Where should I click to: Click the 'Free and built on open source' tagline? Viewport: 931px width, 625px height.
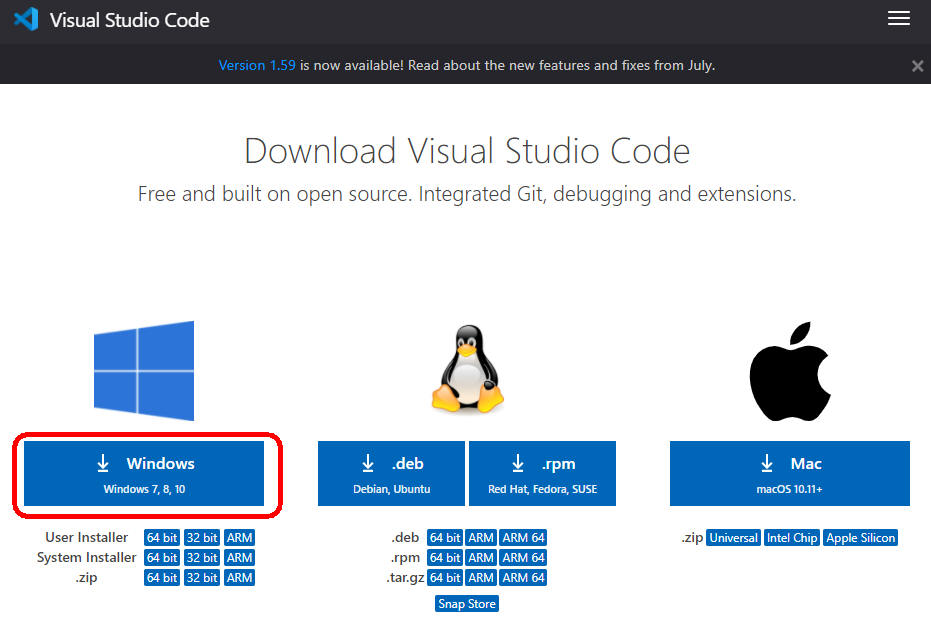(467, 194)
